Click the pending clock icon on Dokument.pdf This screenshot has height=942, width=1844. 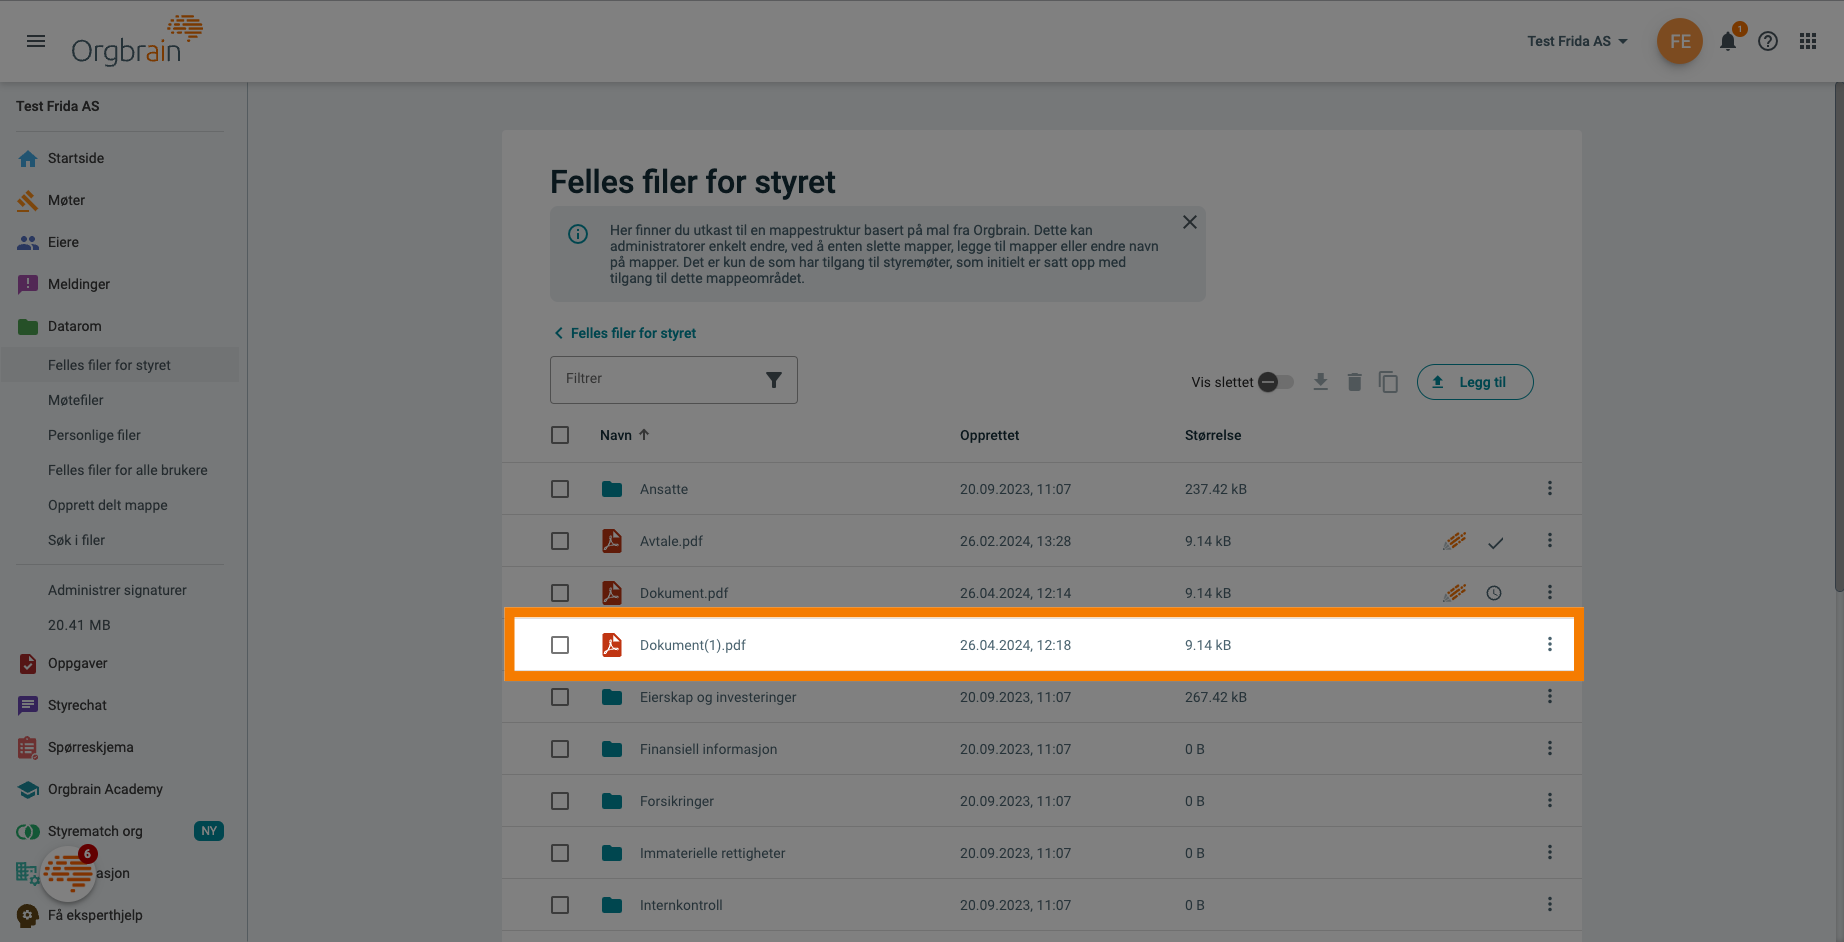point(1494,593)
